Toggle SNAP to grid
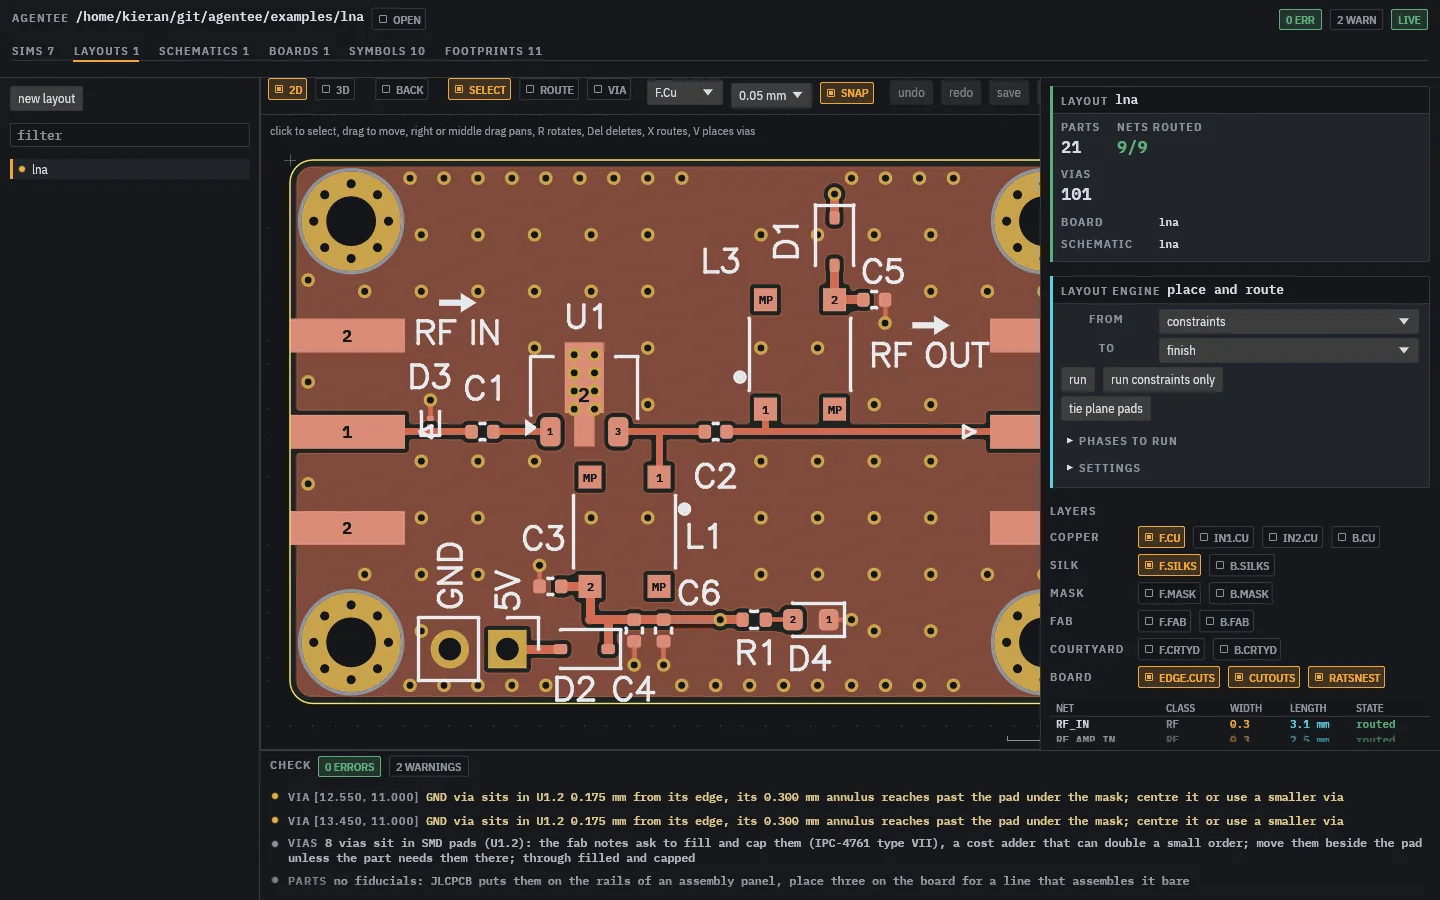The height and width of the screenshot is (900, 1440). click(x=847, y=93)
